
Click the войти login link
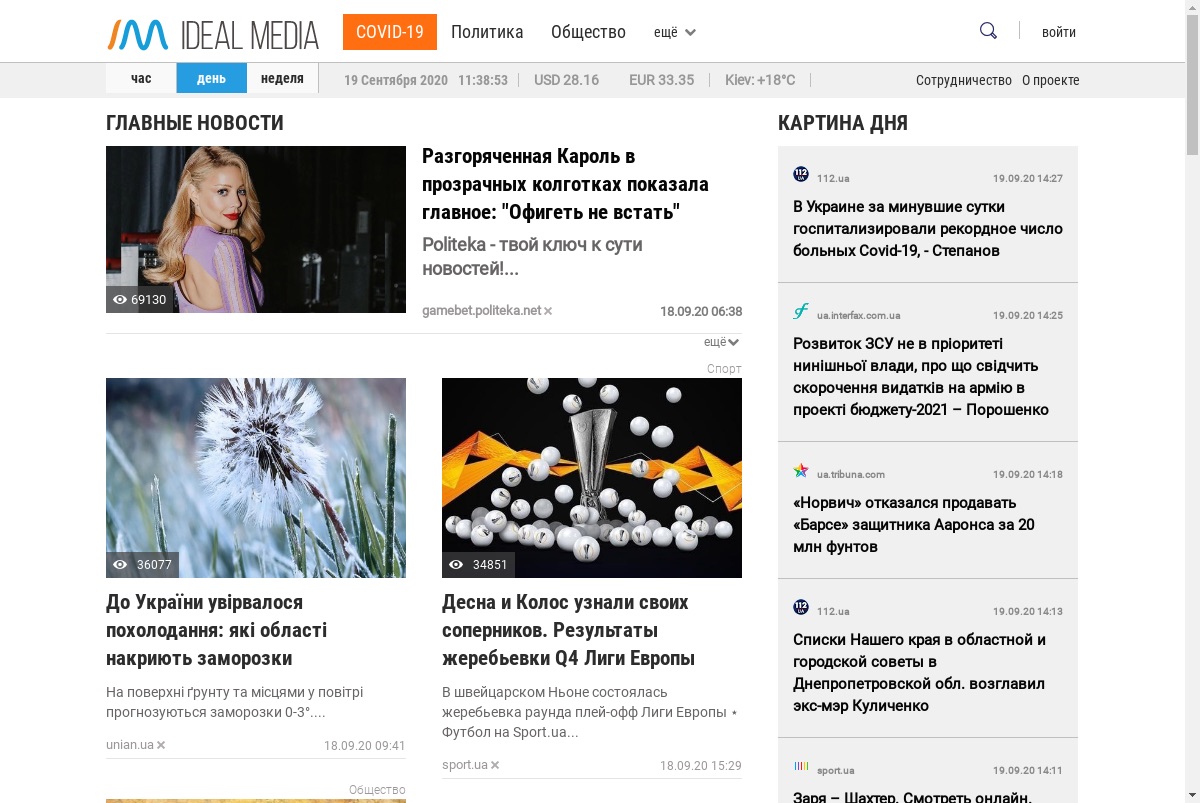tap(1059, 32)
